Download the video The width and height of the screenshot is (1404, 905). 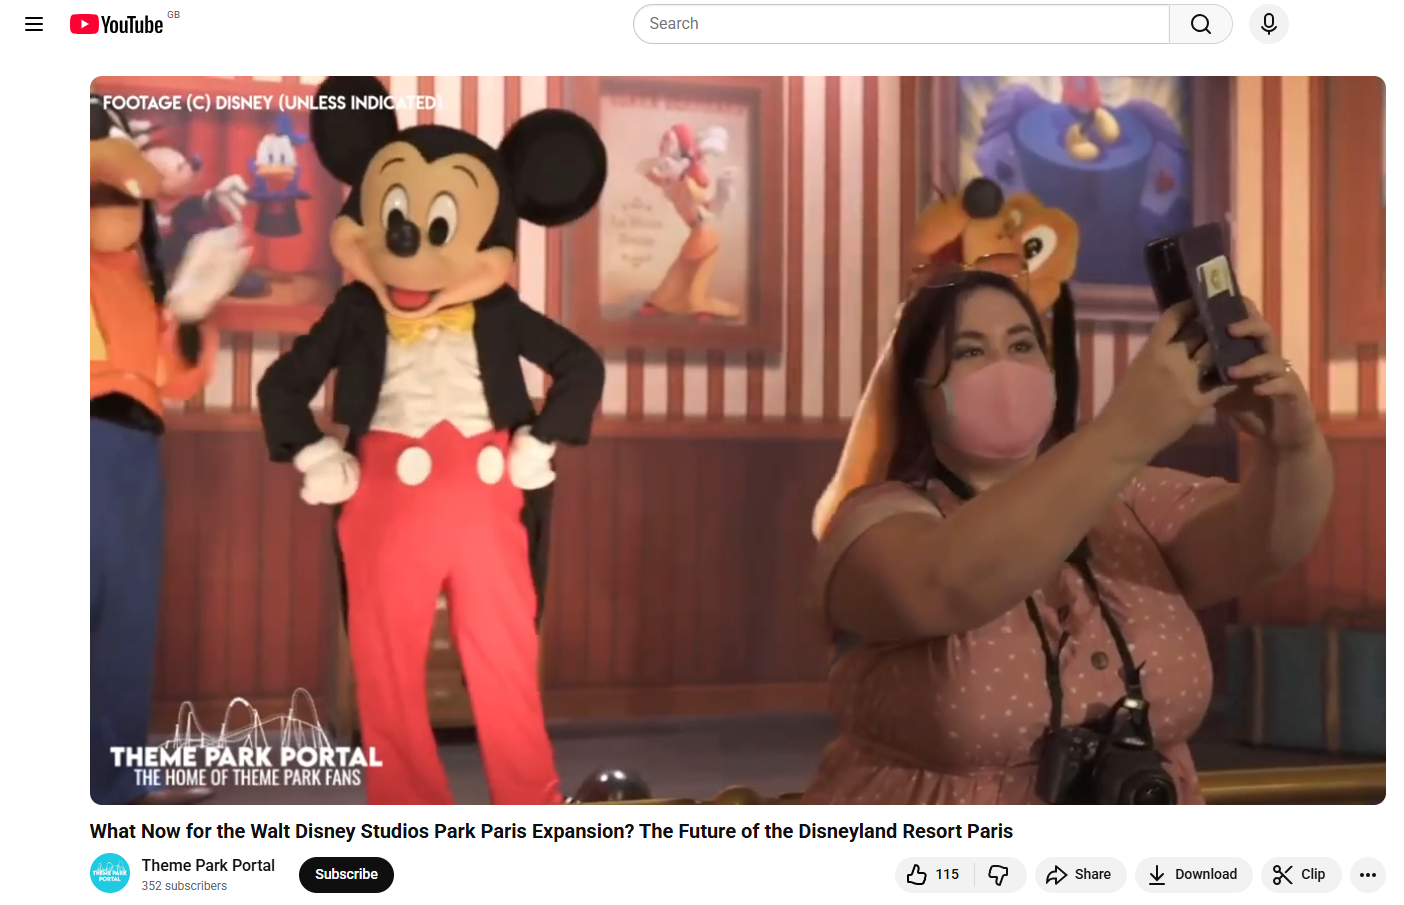(x=1192, y=874)
